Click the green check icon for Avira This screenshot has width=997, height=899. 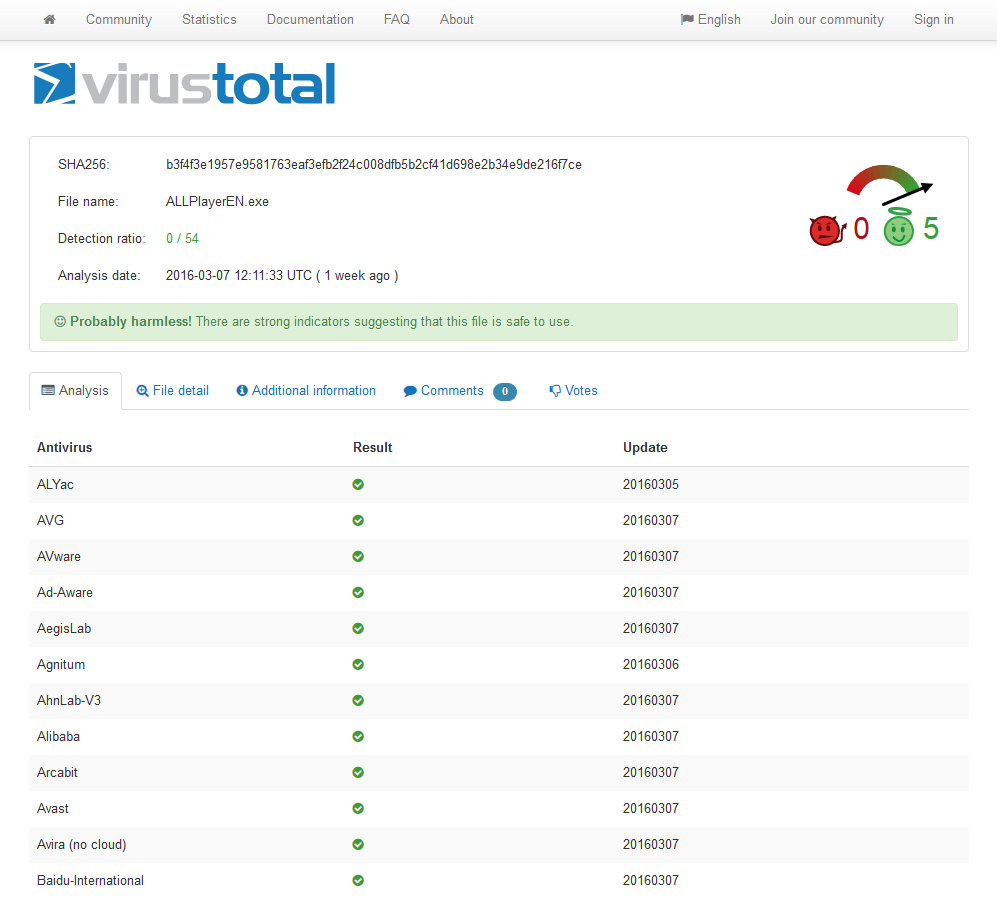(x=358, y=845)
